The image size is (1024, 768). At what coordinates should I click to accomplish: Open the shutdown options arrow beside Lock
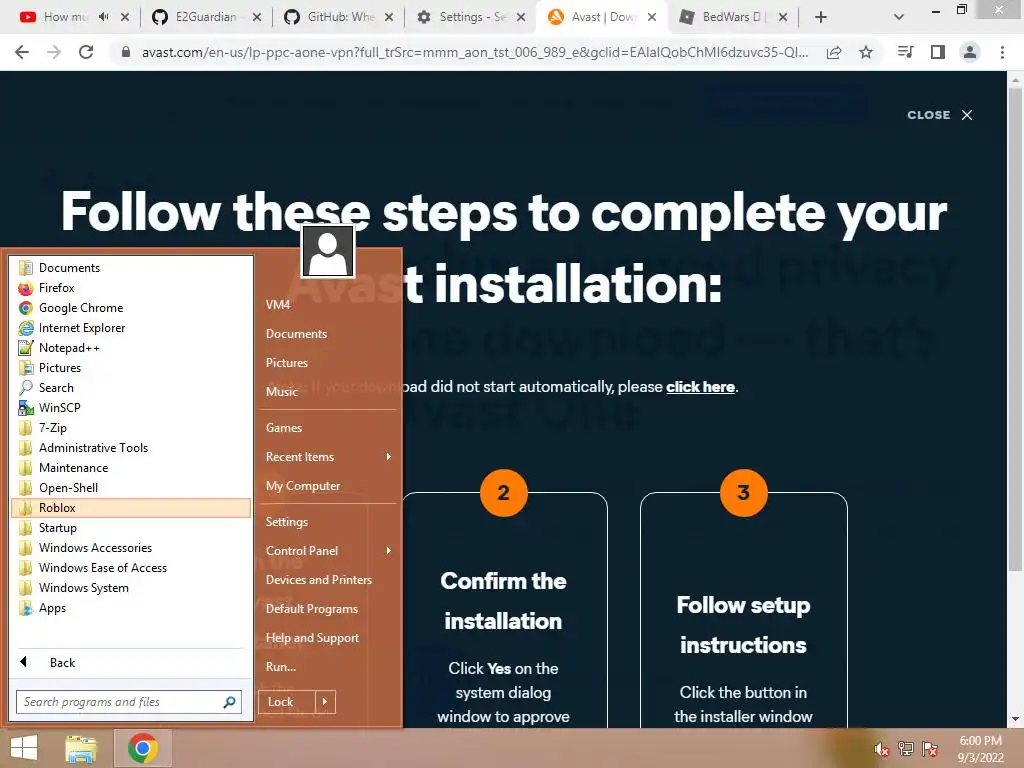click(x=325, y=702)
